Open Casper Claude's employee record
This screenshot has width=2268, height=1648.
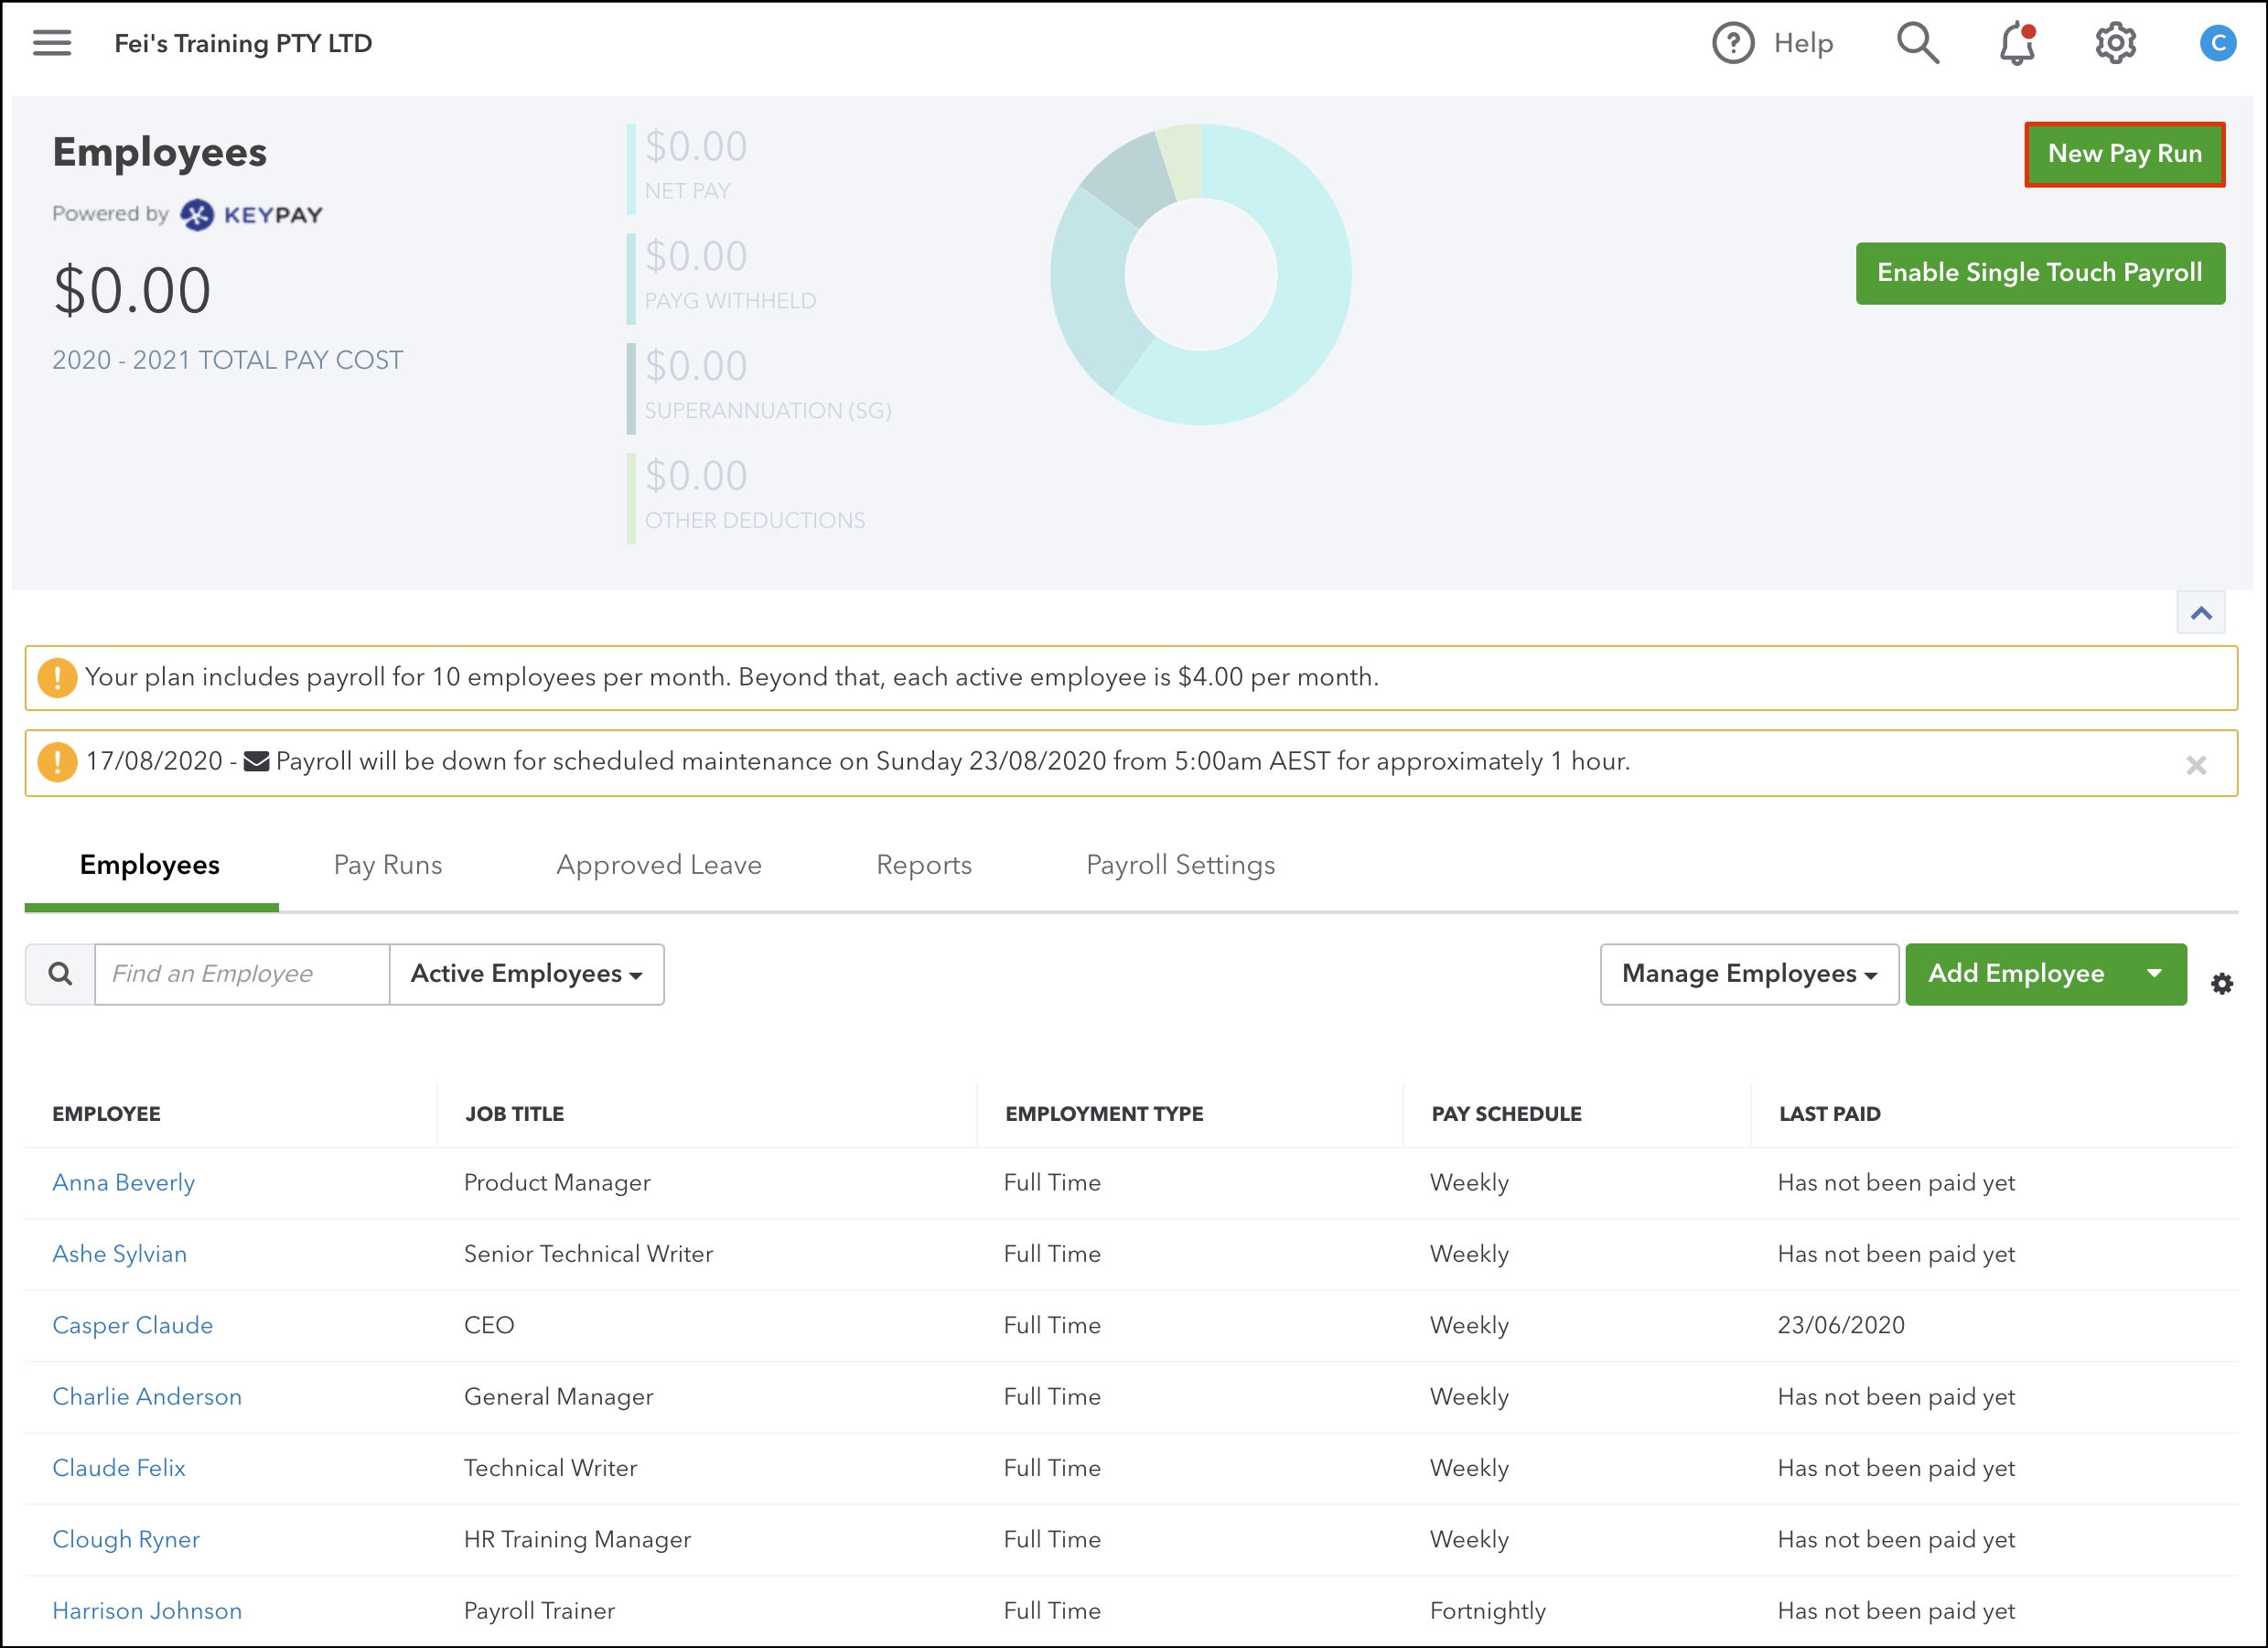click(132, 1325)
